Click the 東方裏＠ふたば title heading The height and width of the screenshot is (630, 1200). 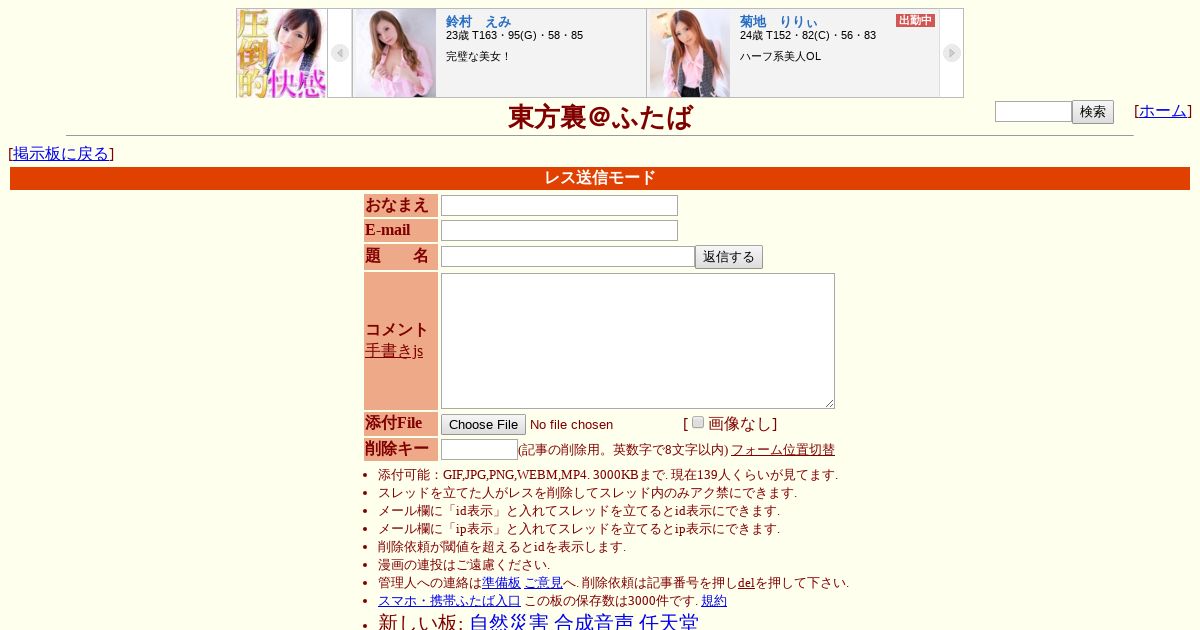600,118
